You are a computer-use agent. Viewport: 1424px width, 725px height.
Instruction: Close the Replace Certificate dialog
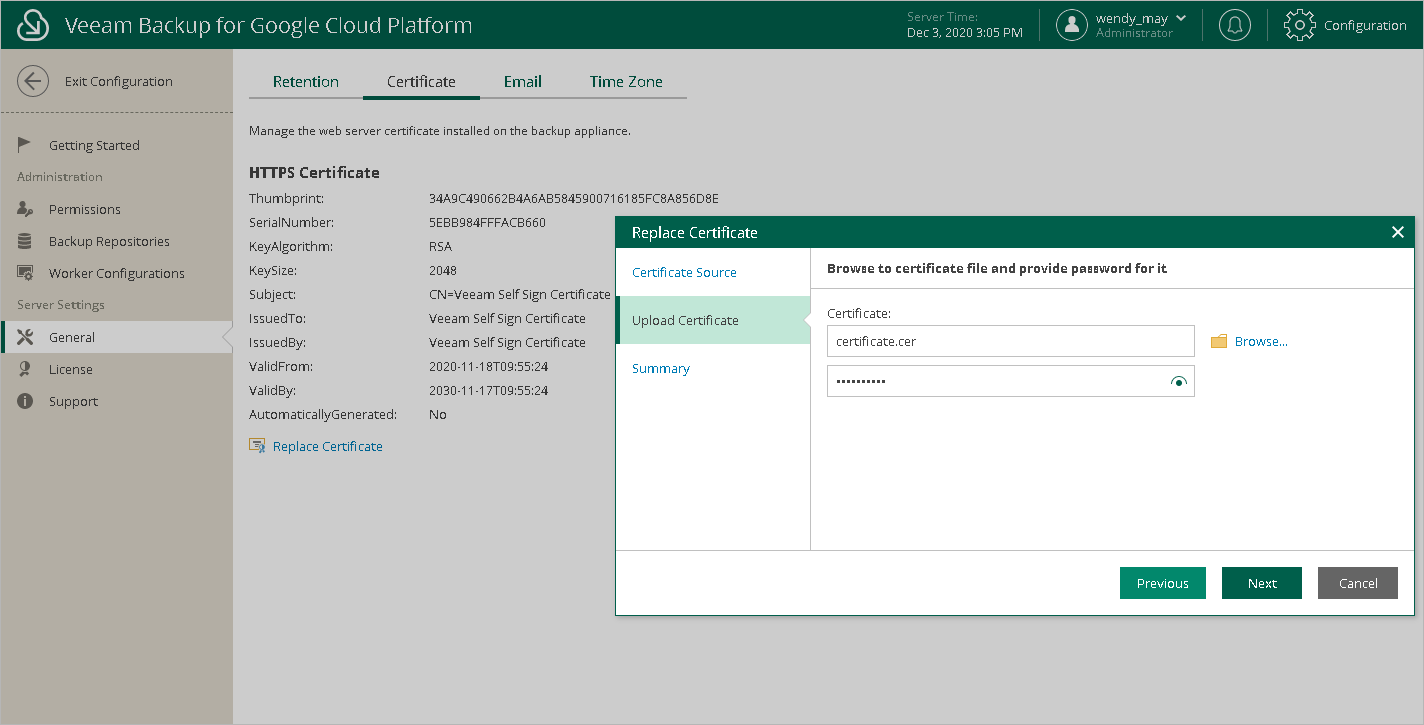tap(1397, 232)
